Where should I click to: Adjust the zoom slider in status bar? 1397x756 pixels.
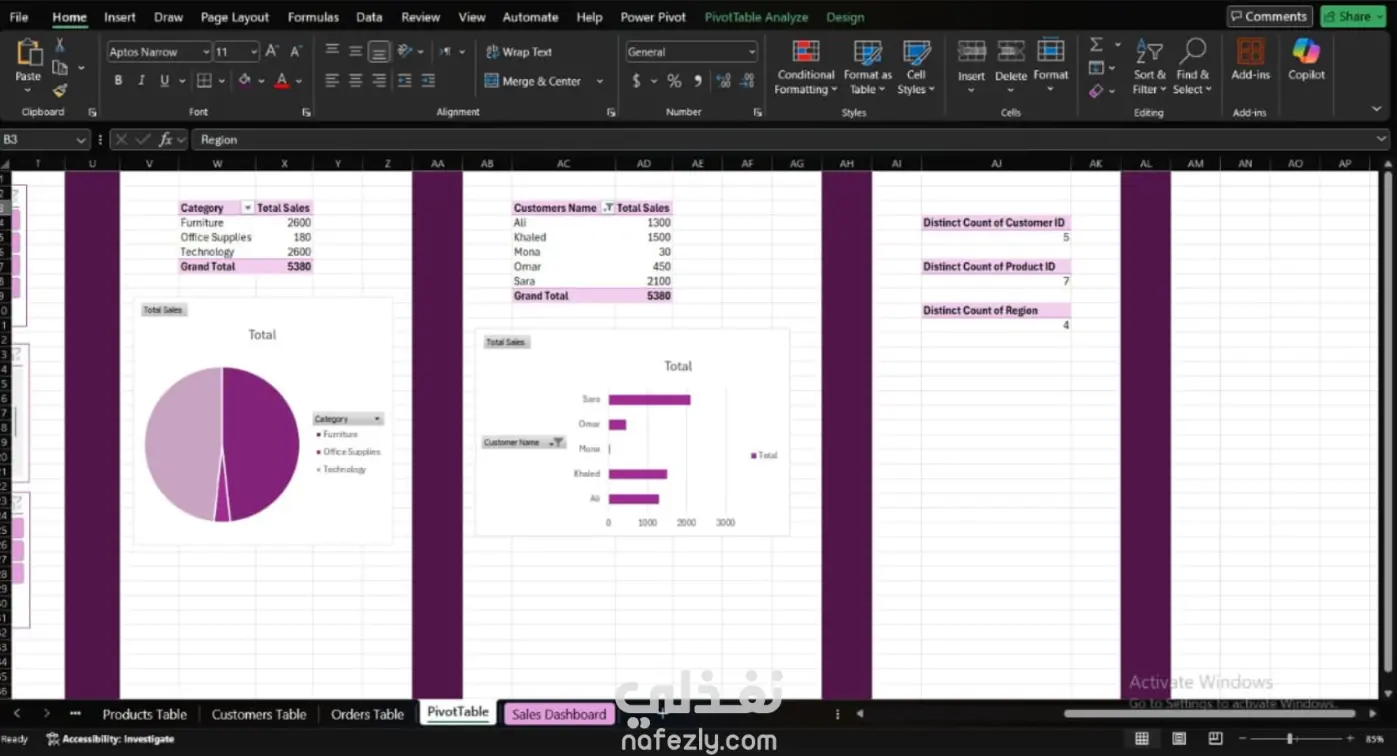tap(1290, 739)
